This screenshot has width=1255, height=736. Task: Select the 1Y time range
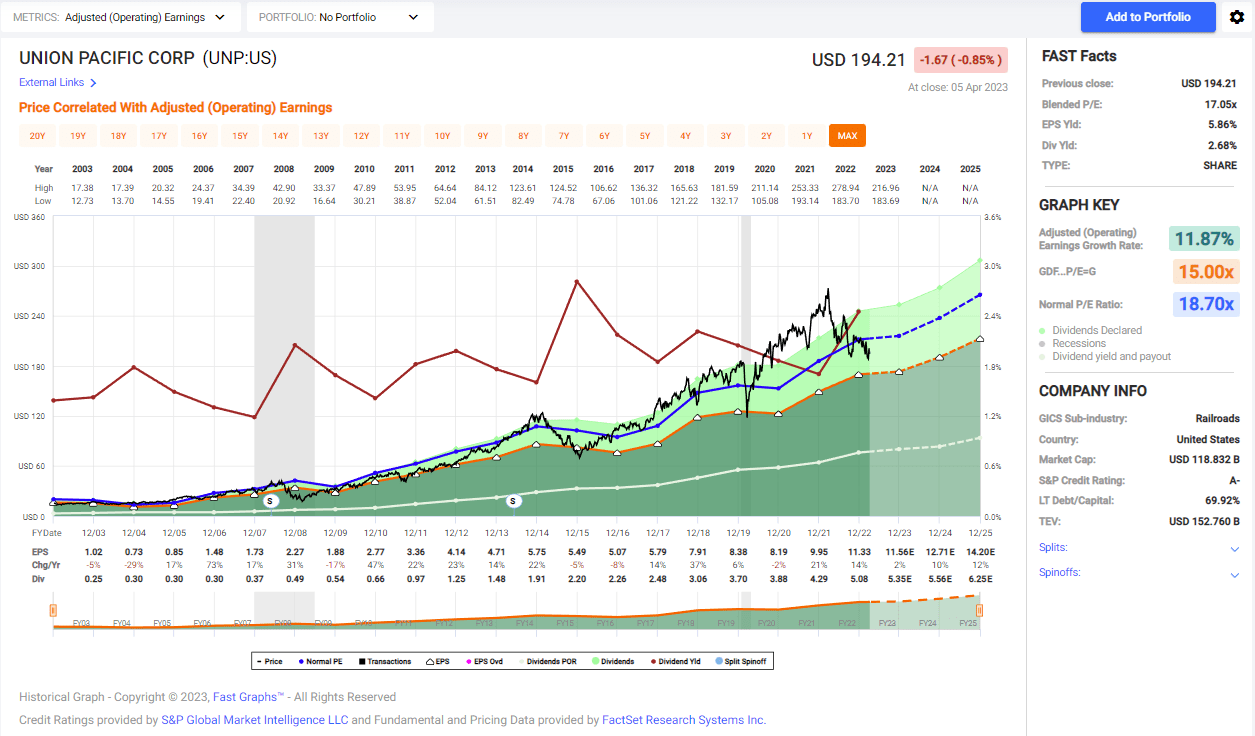807,136
